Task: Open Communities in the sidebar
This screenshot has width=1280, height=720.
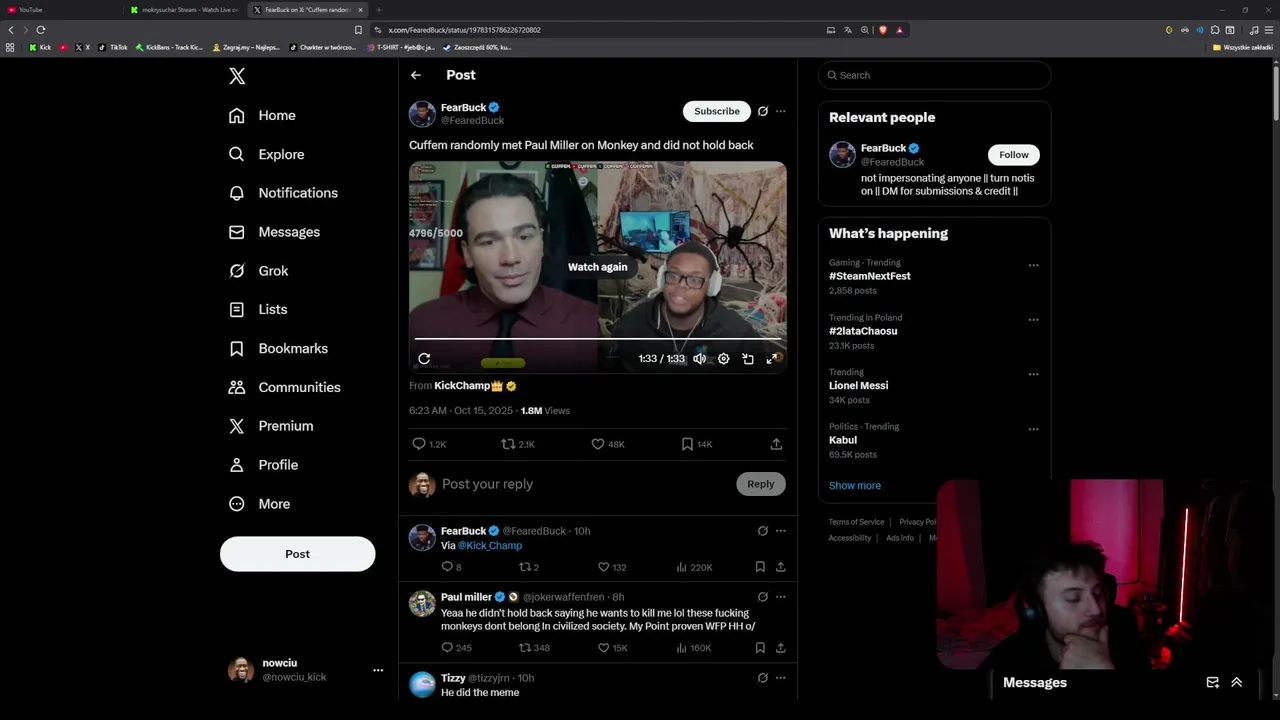Action: pyautogui.click(x=284, y=387)
